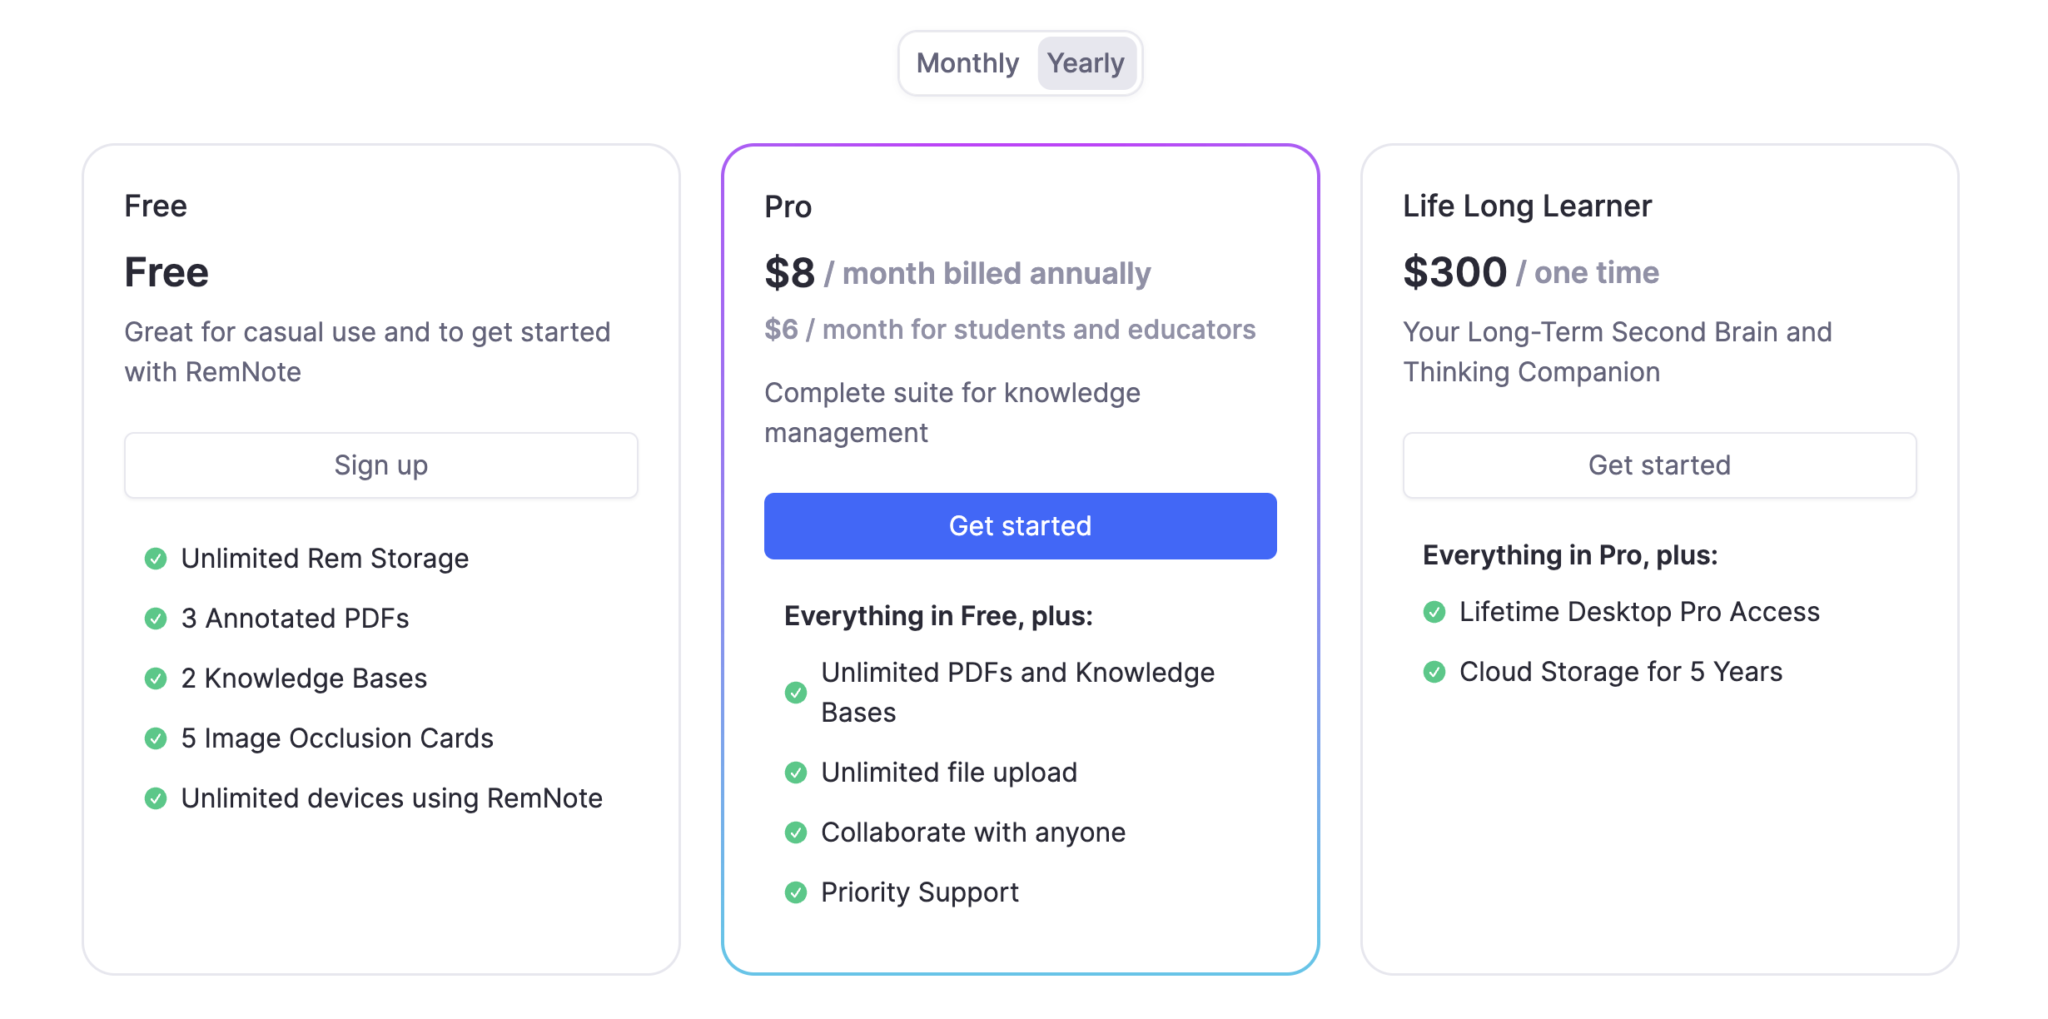2048x1019 pixels.
Task: Click the checkmark icon beside Unlimited file upload
Action: [x=795, y=772]
